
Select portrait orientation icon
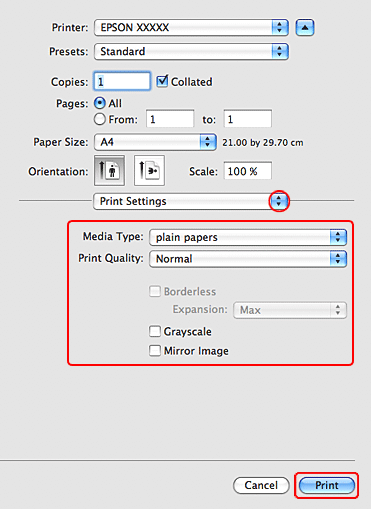point(109,170)
